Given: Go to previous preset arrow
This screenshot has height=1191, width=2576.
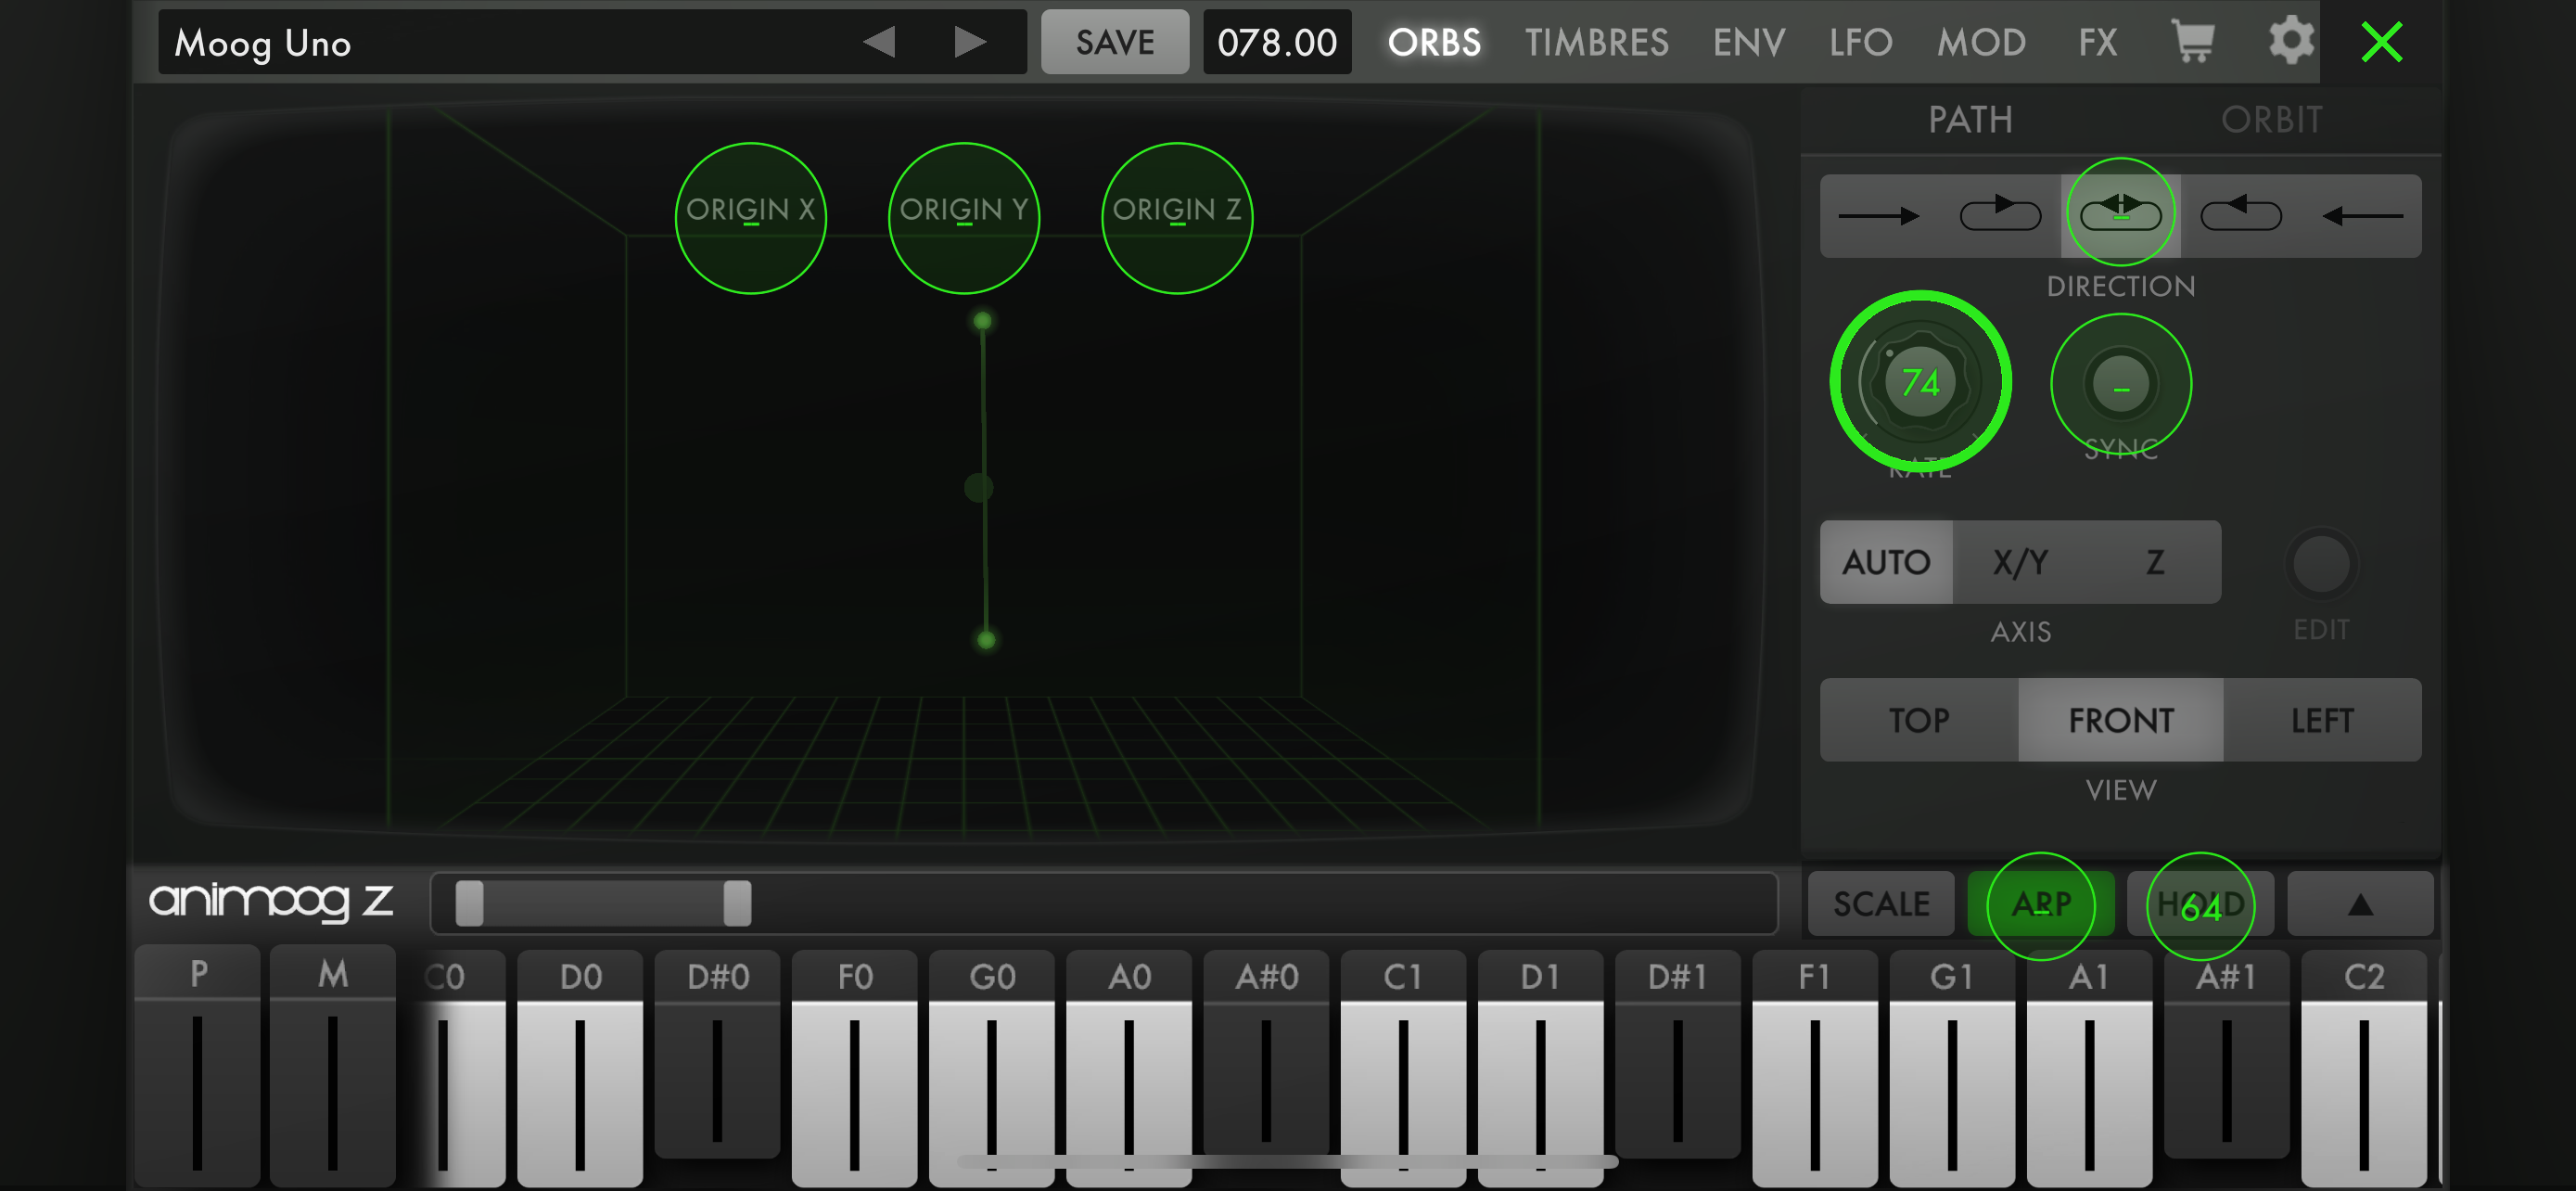Looking at the screenshot, I should (879, 42).
